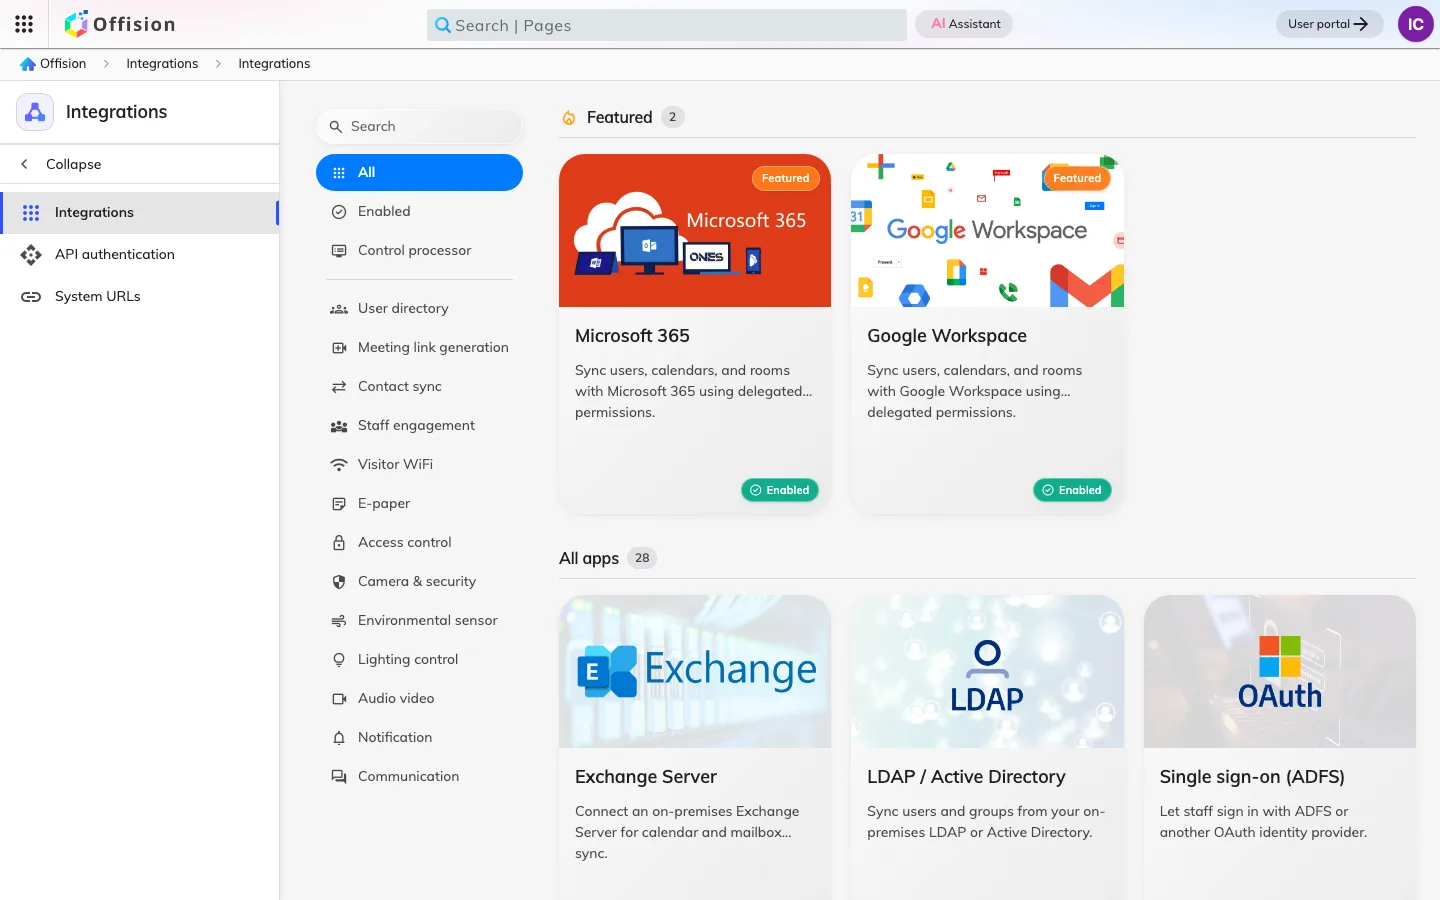Click the Offision logo
Screen dimensions: 1440x900
click(x=120, y=24)
